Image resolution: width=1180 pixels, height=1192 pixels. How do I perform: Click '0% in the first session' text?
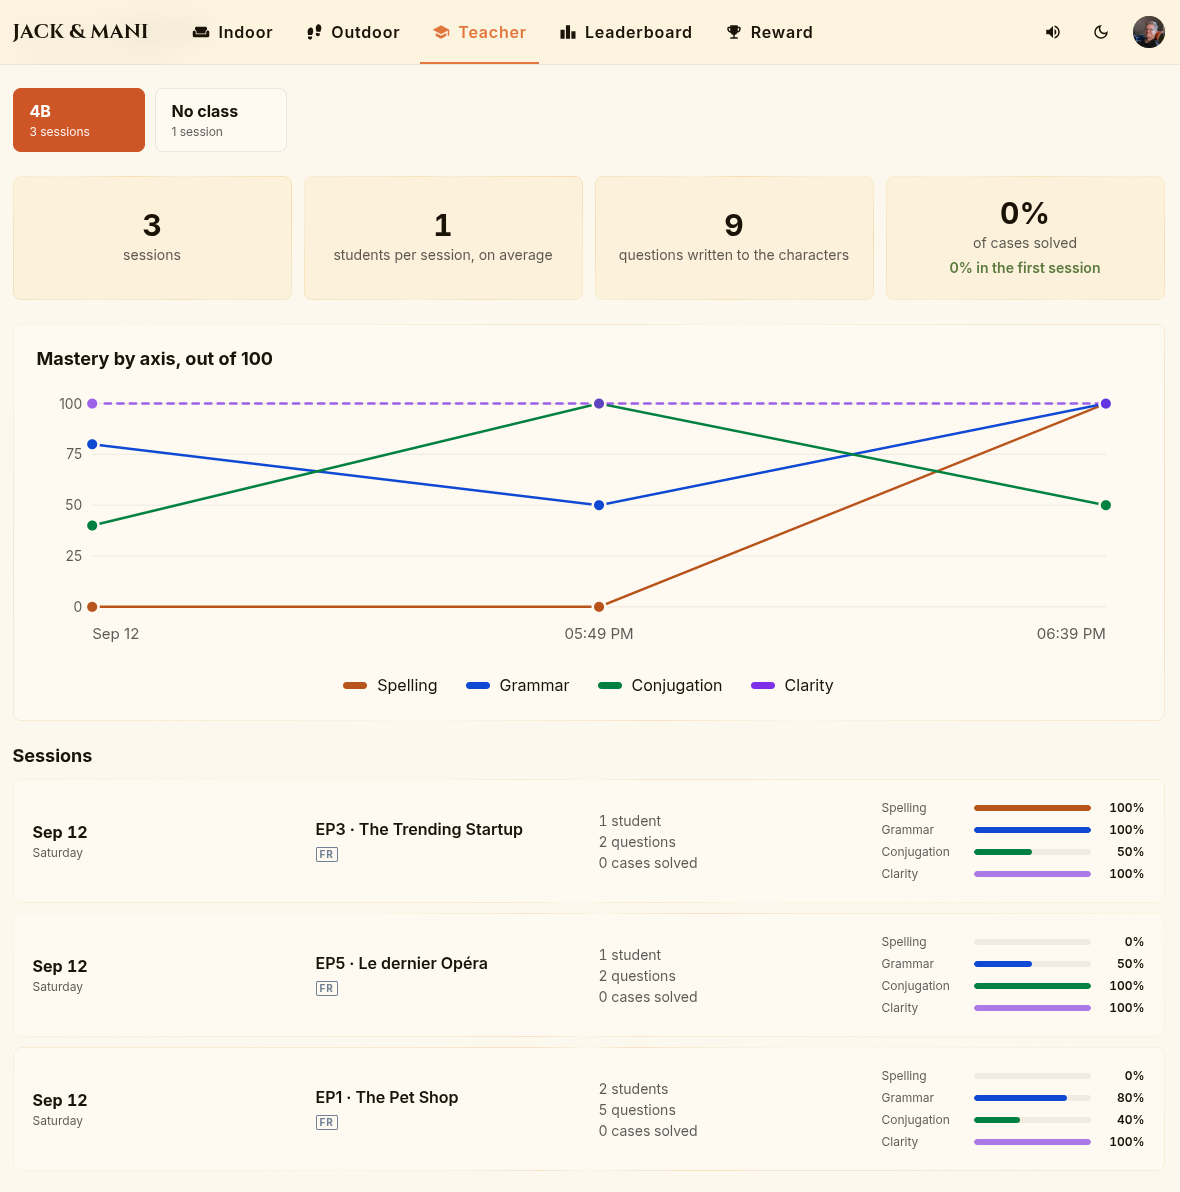1025,268
